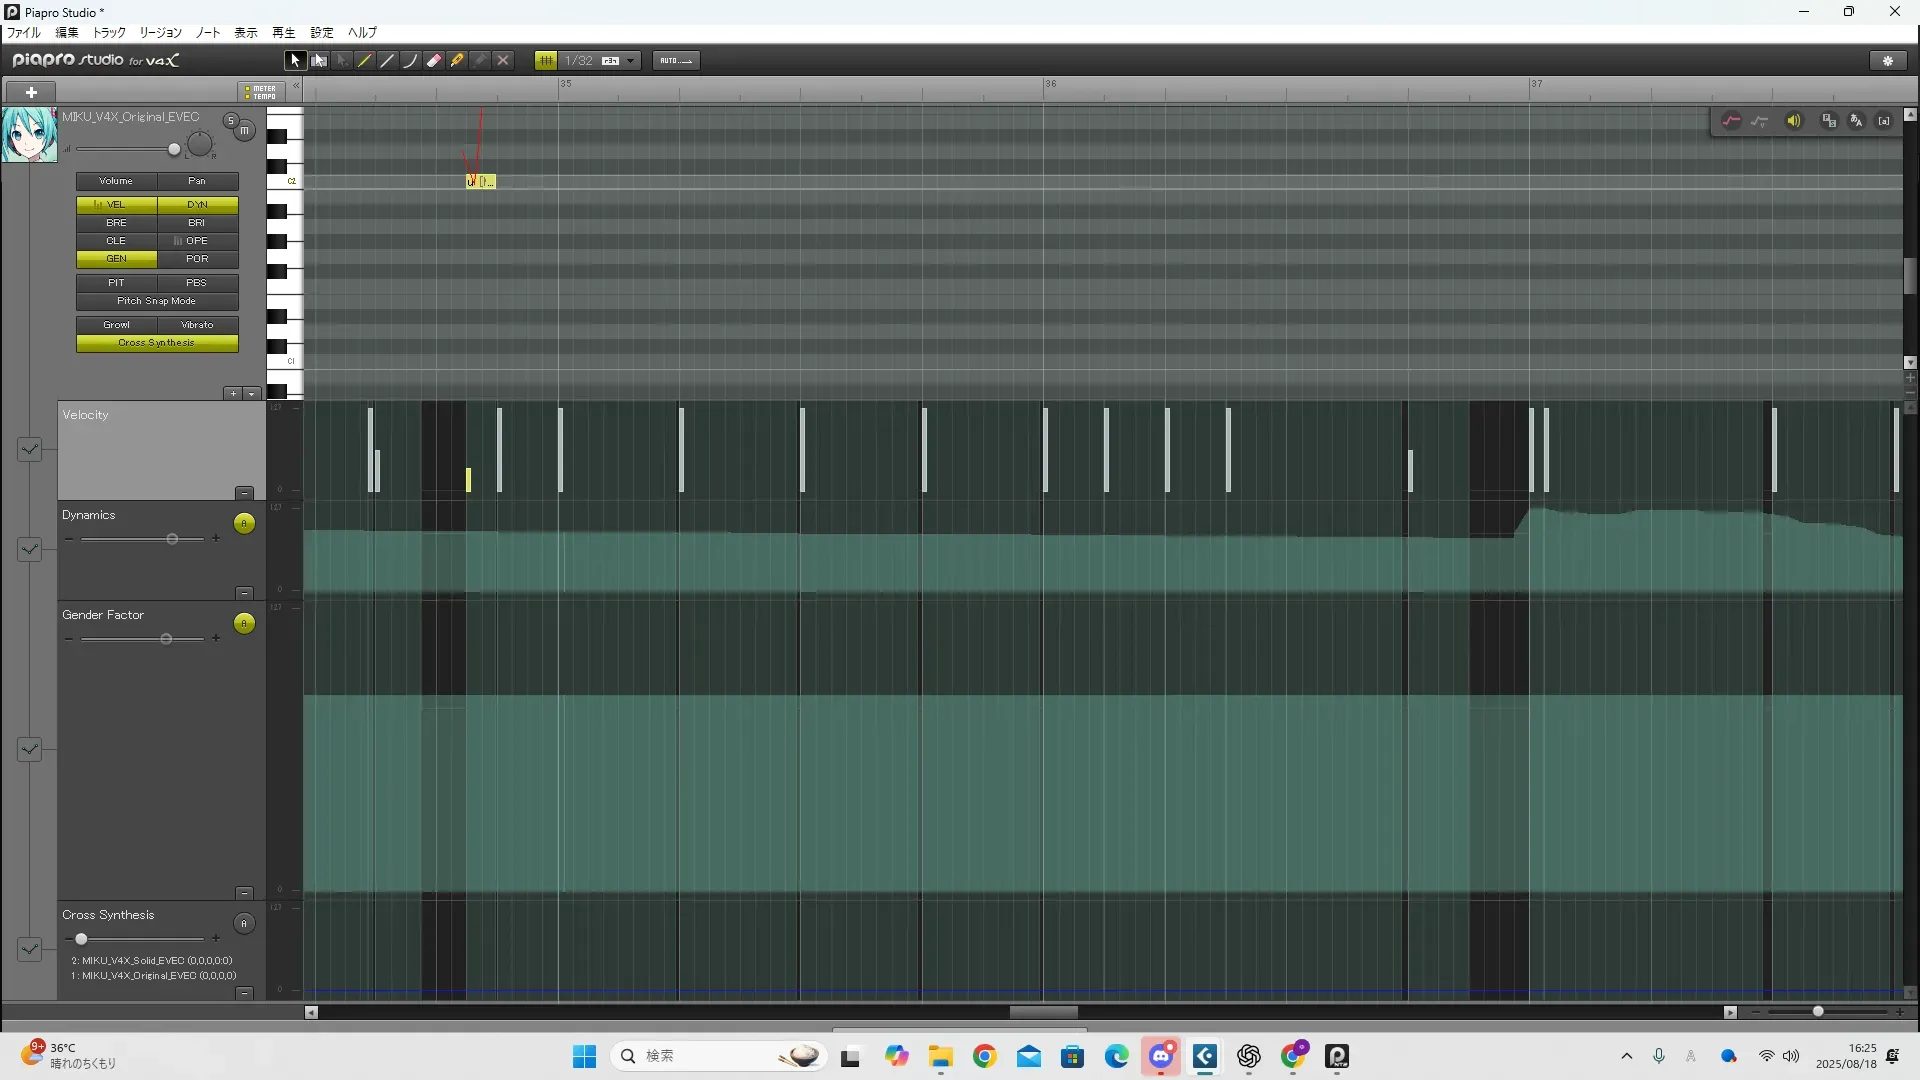This screenshot has width=1920, height=1080.
Task: Open the ノート menu
Action: [x=208, y=33]
